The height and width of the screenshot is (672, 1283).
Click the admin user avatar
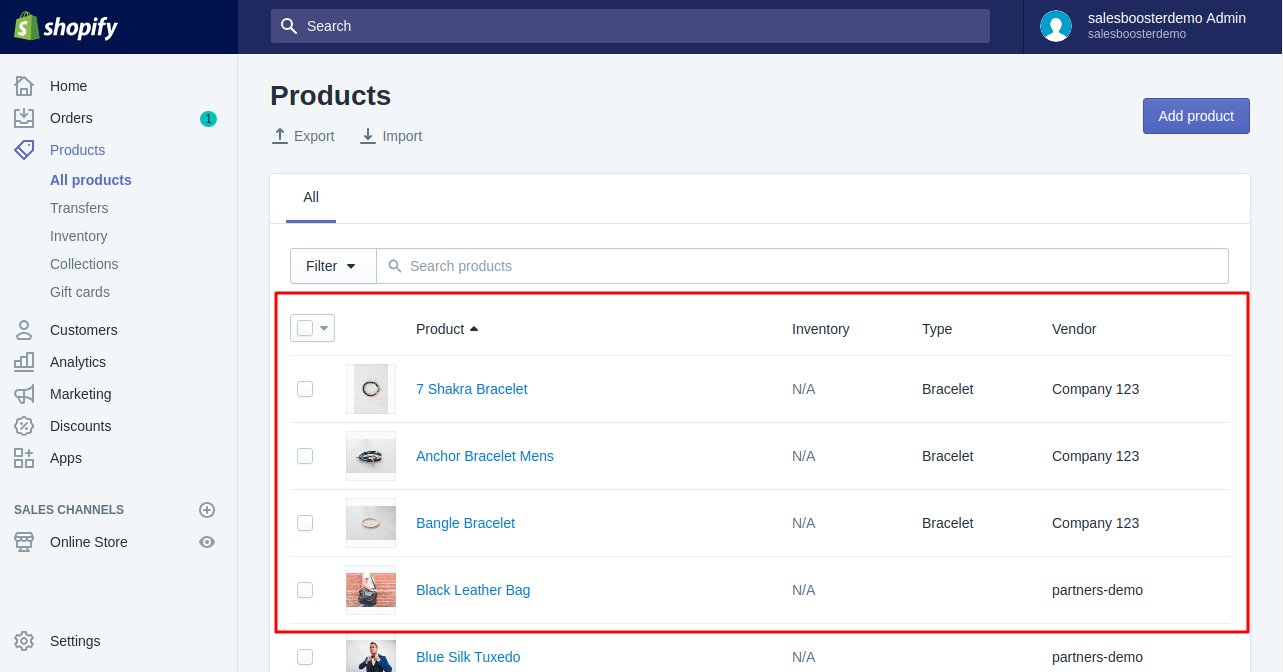[1056, 26]
